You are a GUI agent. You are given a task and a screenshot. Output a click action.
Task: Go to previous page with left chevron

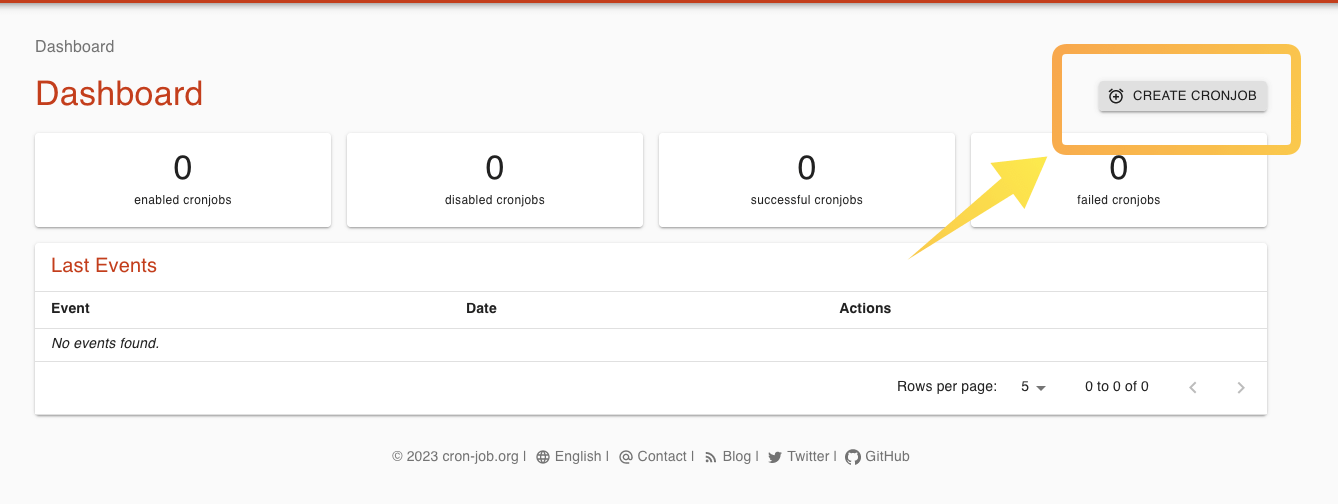tap(1193, 387)
